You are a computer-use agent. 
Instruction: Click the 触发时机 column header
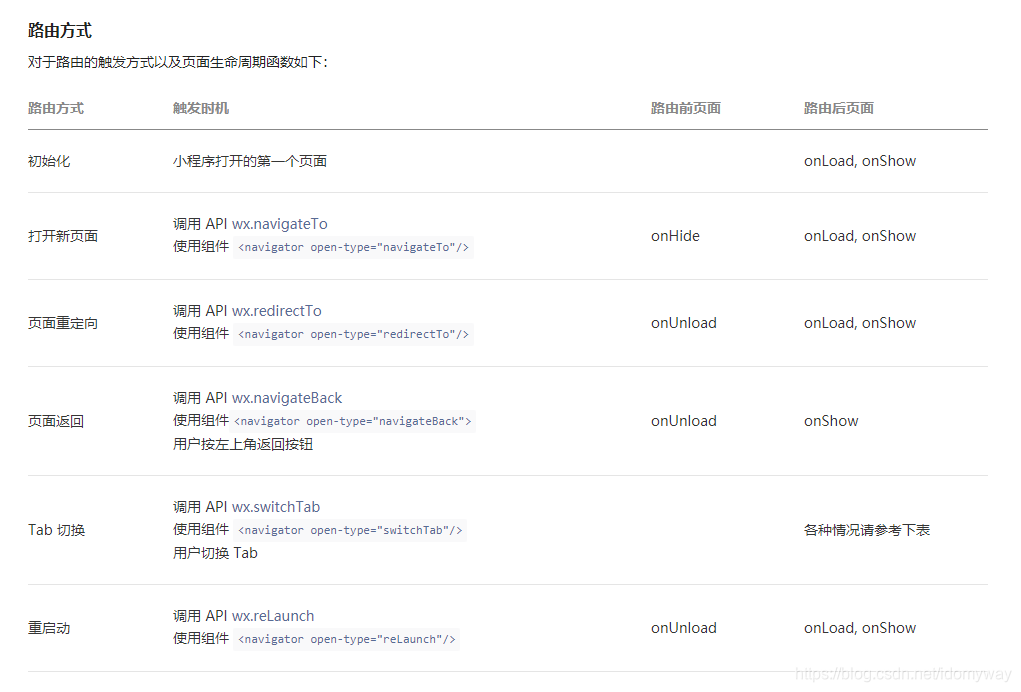pyautogui.click(x=201, y=108)
